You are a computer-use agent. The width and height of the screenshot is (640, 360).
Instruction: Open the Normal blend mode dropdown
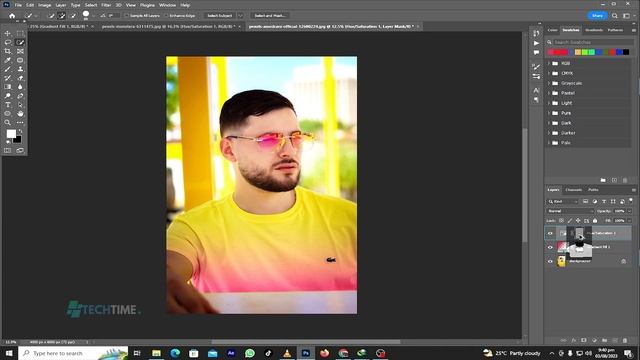click(570, 211)
